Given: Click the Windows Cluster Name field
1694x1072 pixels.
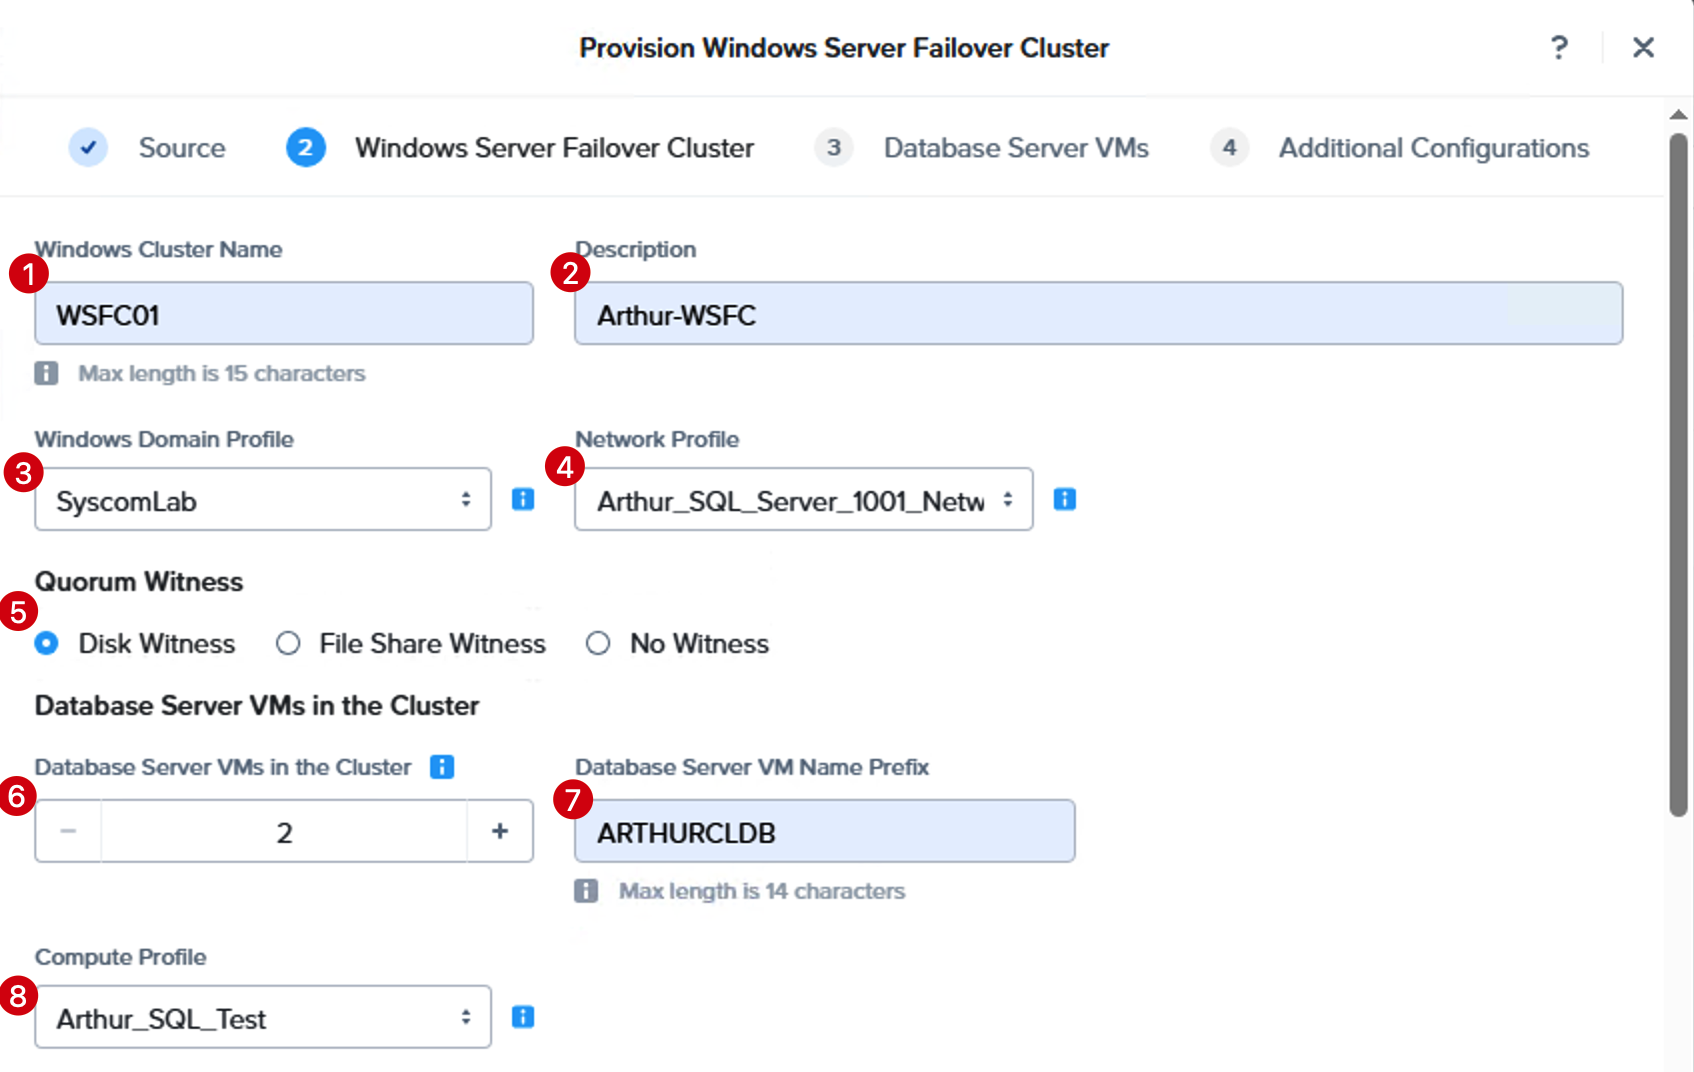Looking at the screenshot, I should (x=284, y=313).
